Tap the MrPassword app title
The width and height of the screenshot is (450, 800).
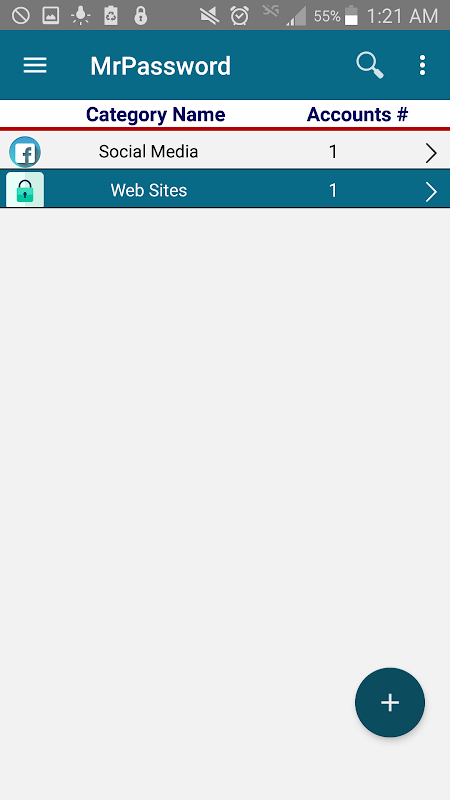[160, 66]
